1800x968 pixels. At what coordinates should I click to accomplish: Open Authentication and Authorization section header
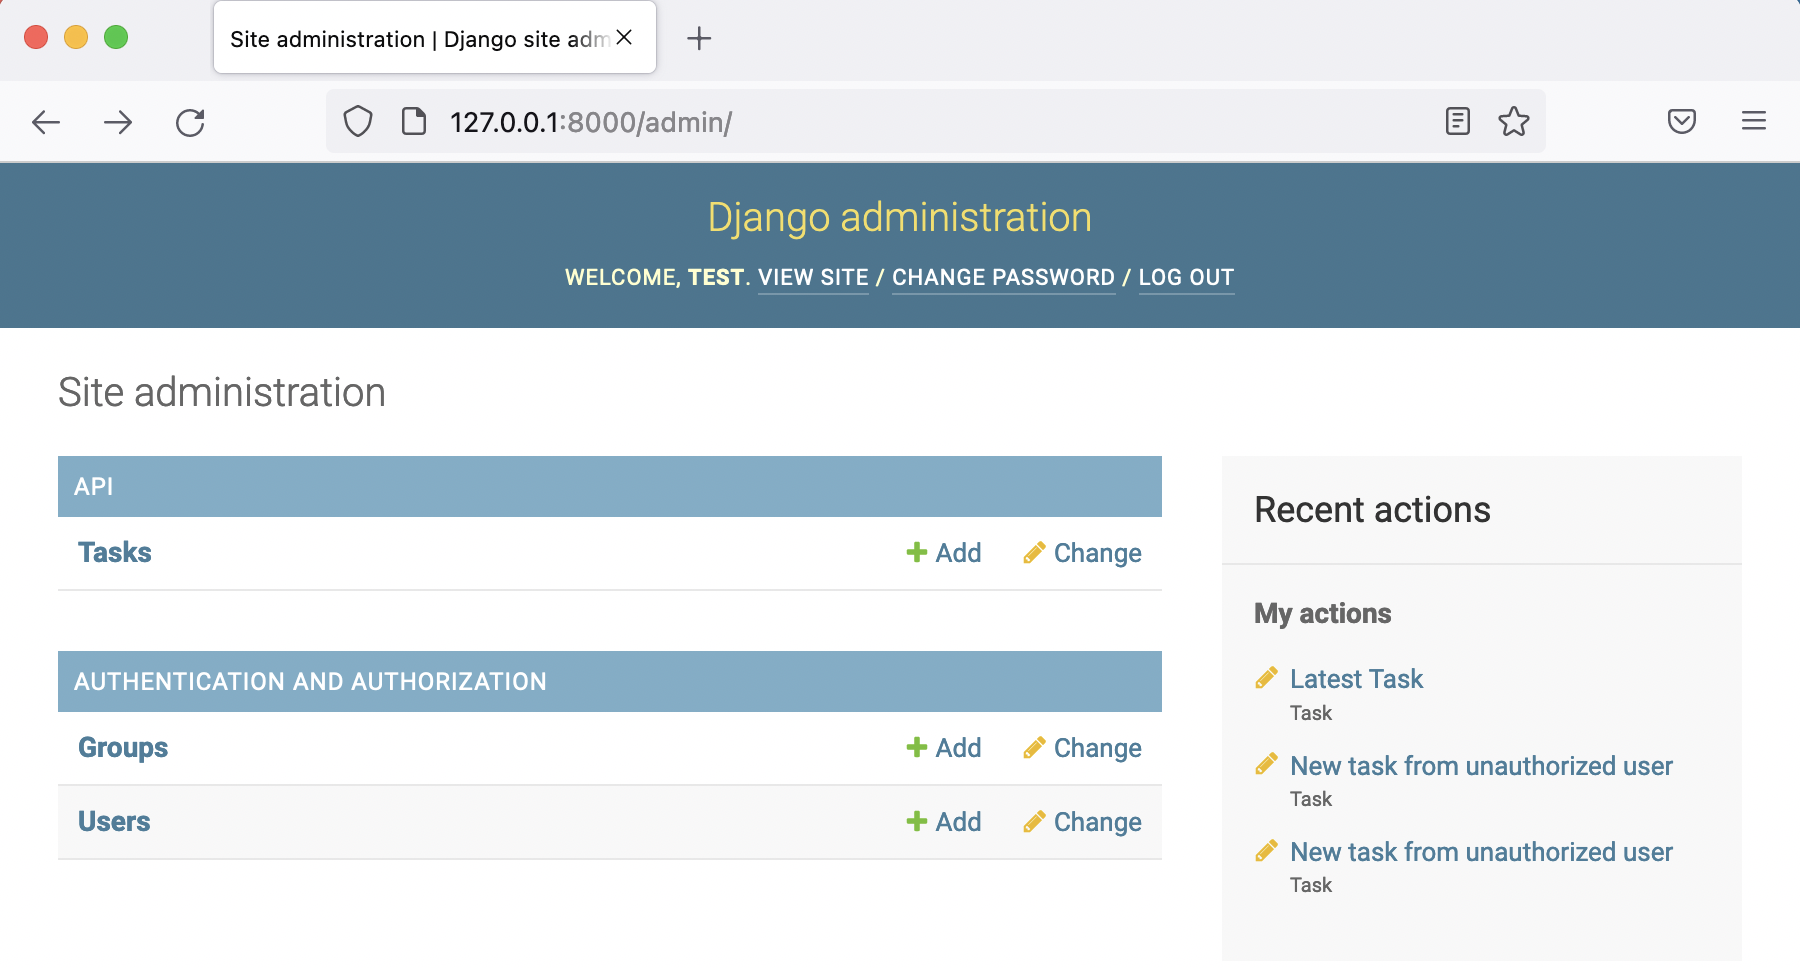coord(310,682)
